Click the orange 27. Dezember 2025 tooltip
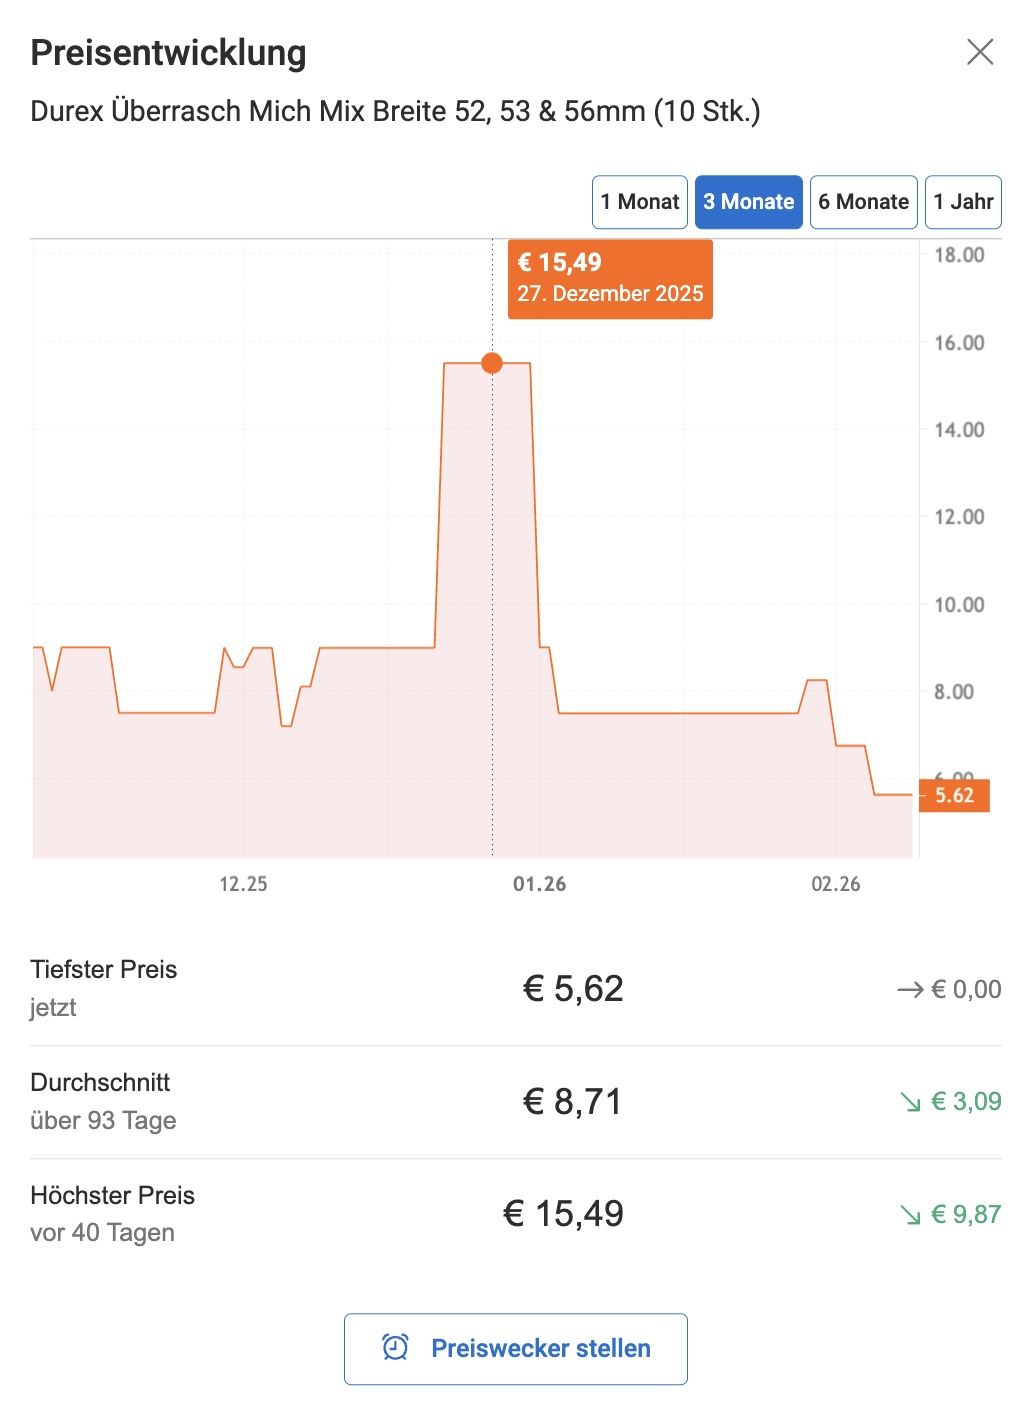The image size is (1036, 1412). tap(610, 279)
